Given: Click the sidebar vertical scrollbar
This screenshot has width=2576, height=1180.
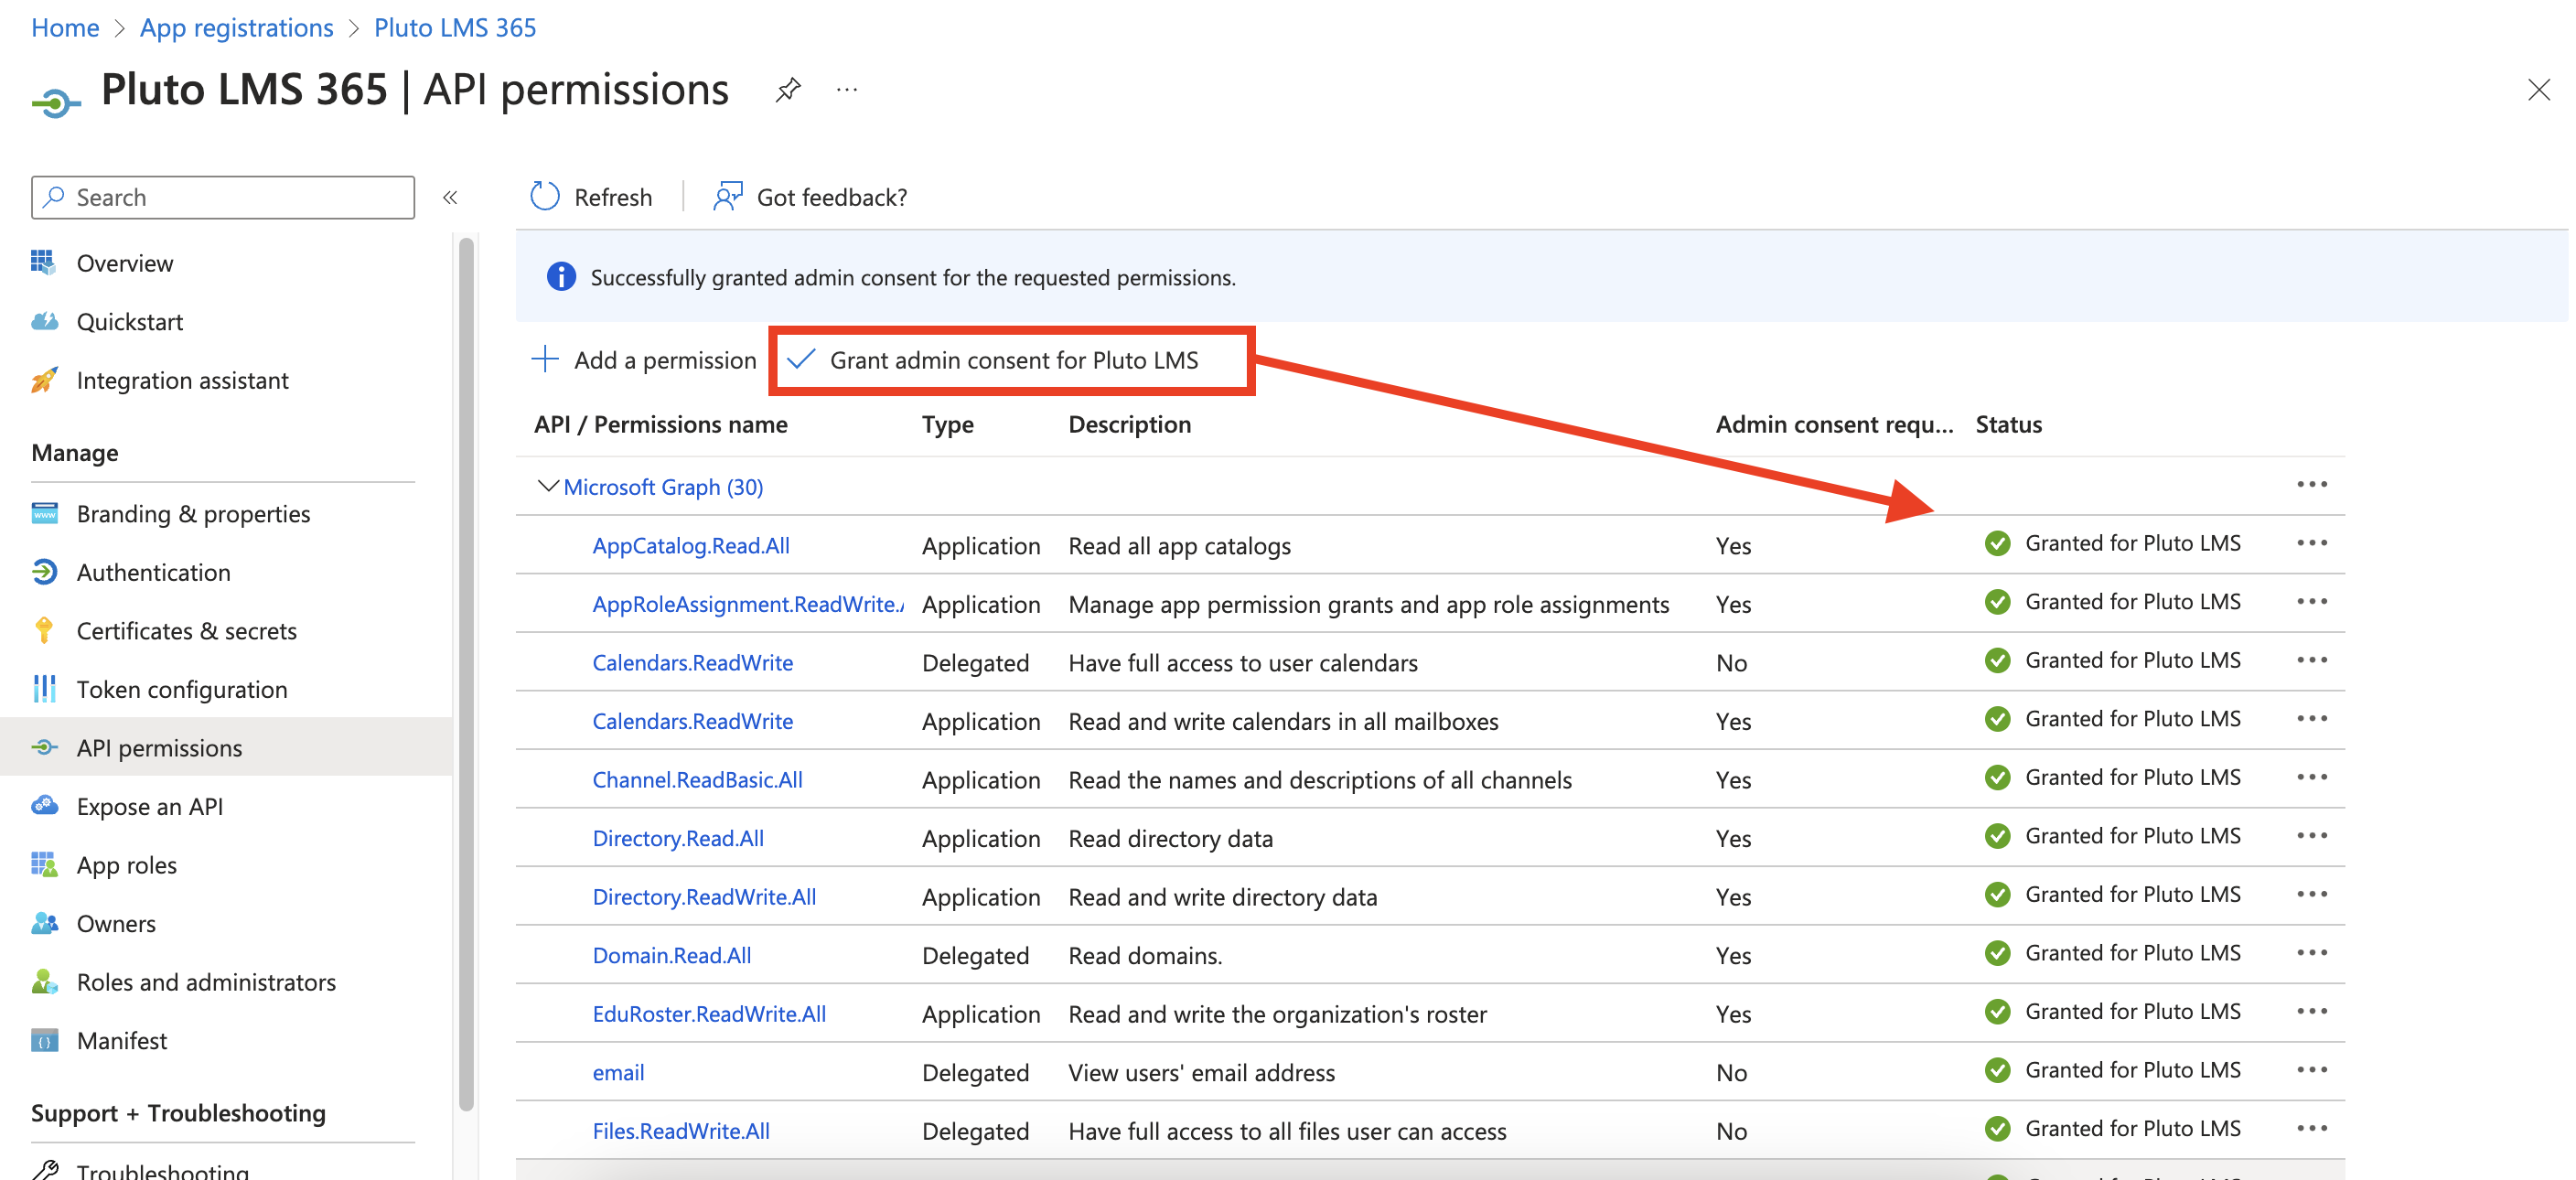Looking at the screenshot, I should click(466, 673).
